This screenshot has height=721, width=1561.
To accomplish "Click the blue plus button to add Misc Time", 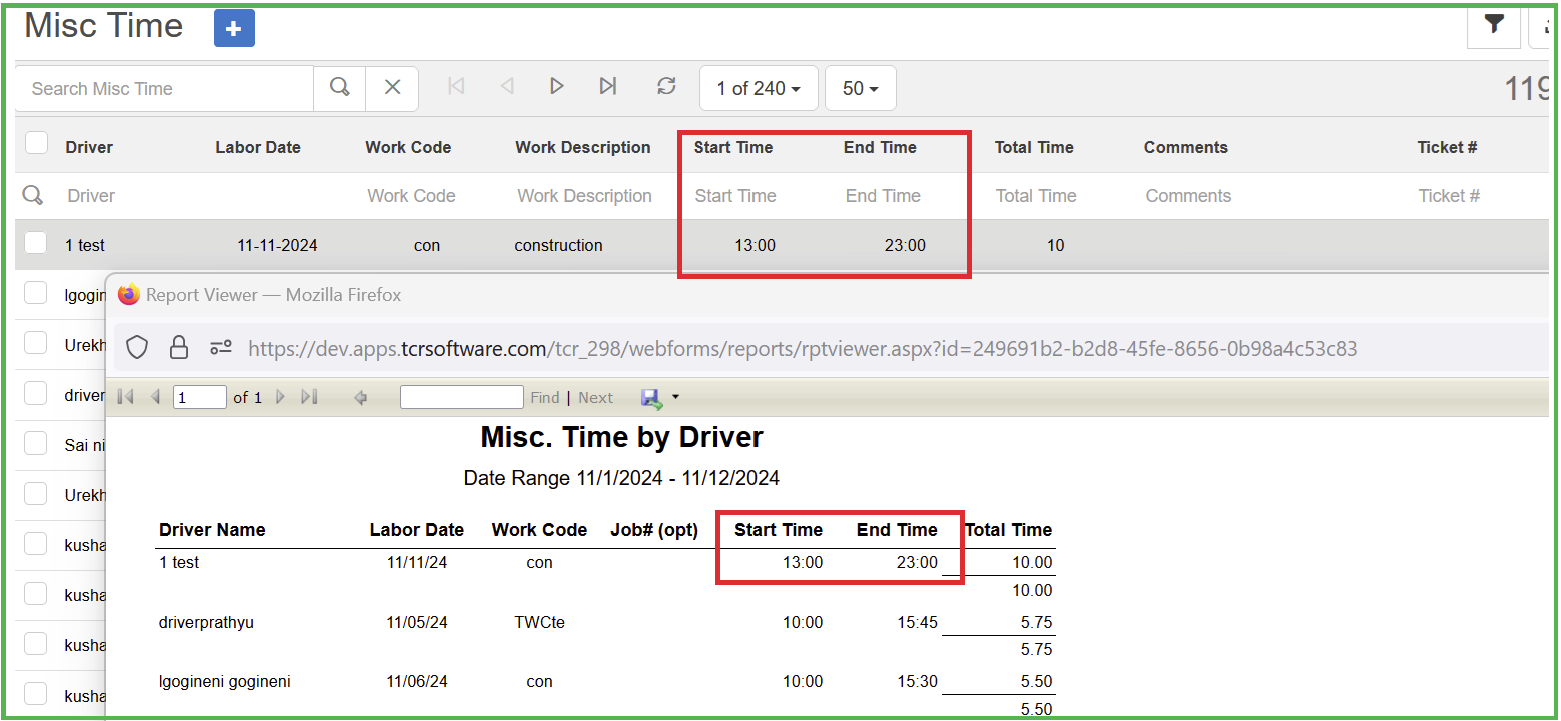I will 234,28.
